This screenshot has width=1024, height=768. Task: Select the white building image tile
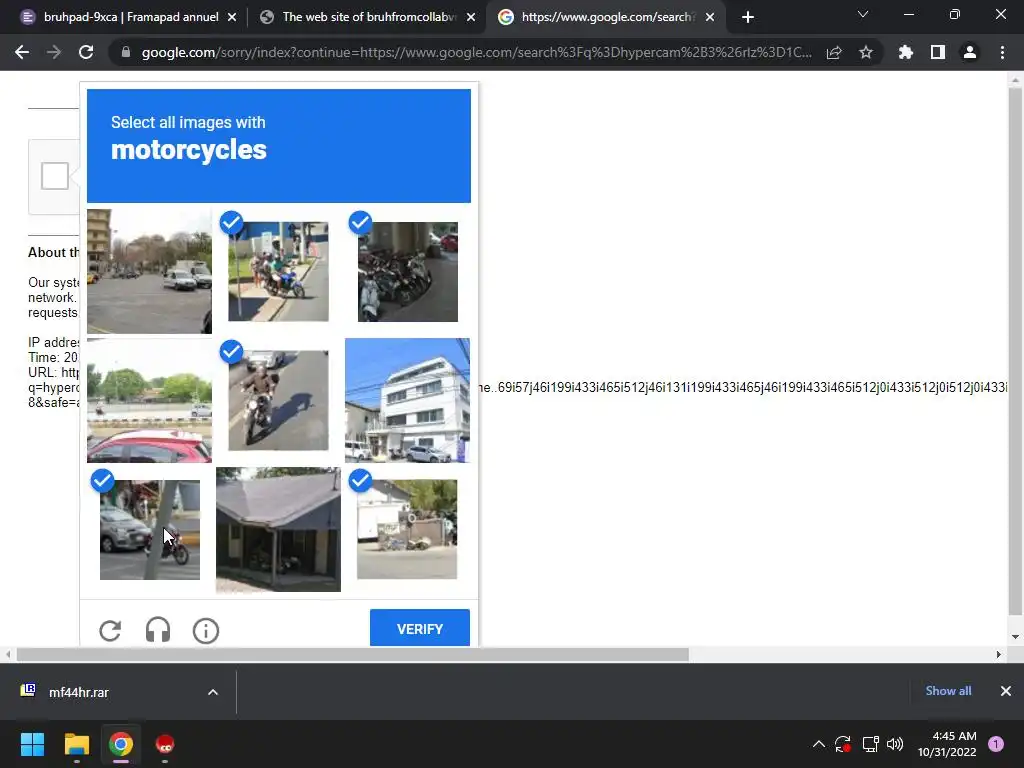[x=408, y=400]
